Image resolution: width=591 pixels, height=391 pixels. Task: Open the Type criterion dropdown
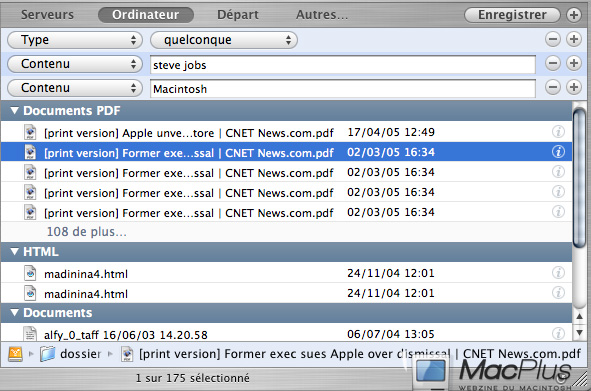[x=75, y=40]
